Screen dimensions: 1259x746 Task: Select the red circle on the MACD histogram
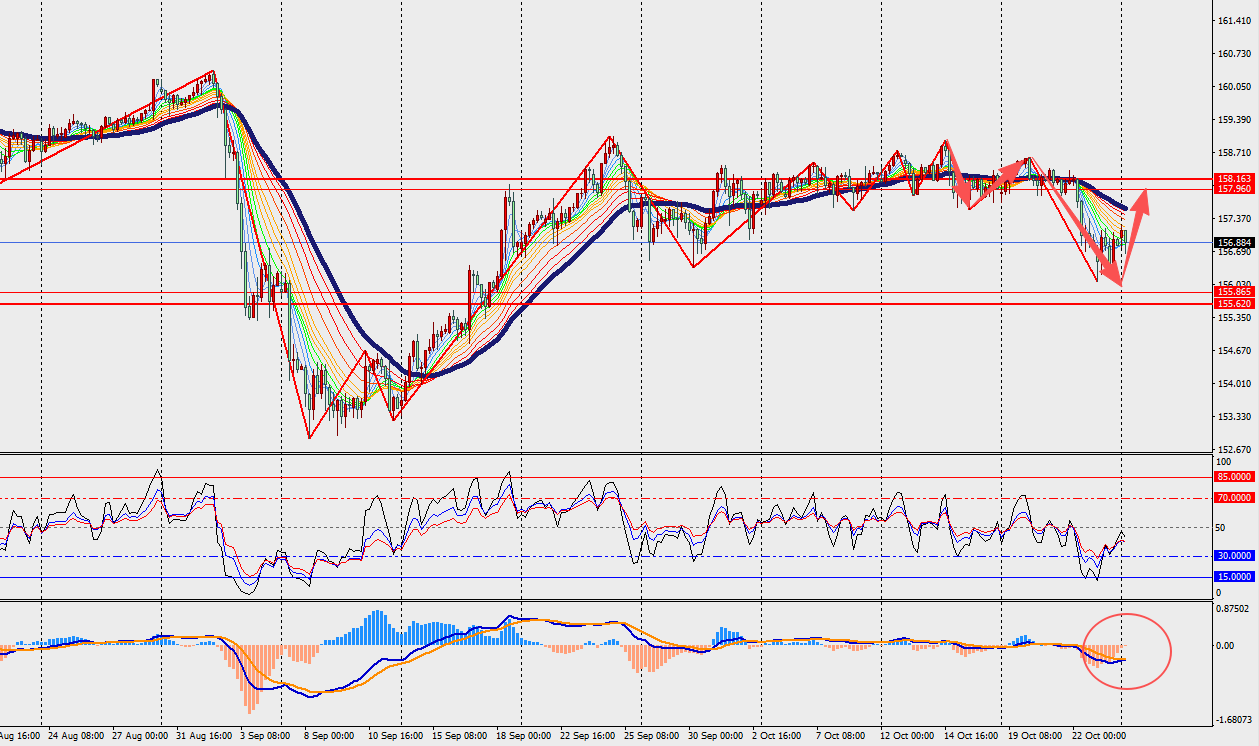coord(1127,651)
